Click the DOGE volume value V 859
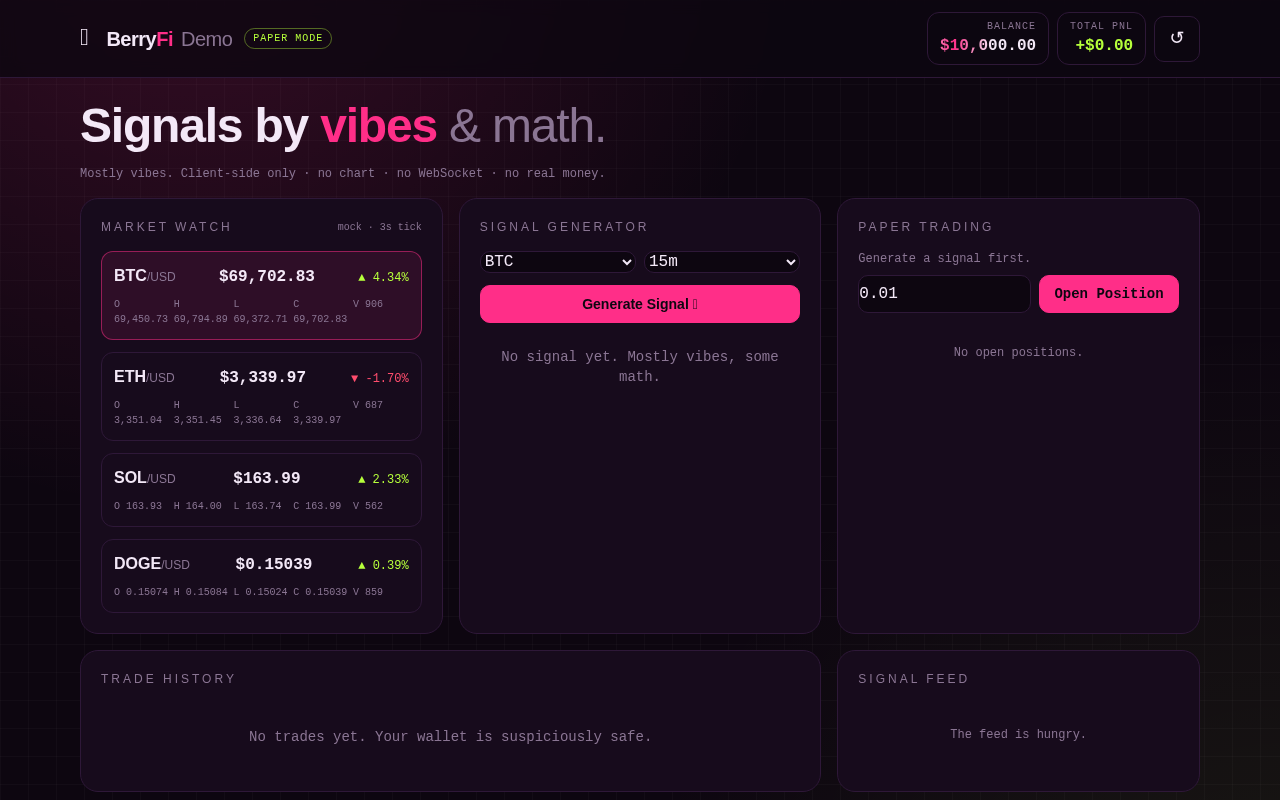The image size is (1280, 800). tap(368, 593)
